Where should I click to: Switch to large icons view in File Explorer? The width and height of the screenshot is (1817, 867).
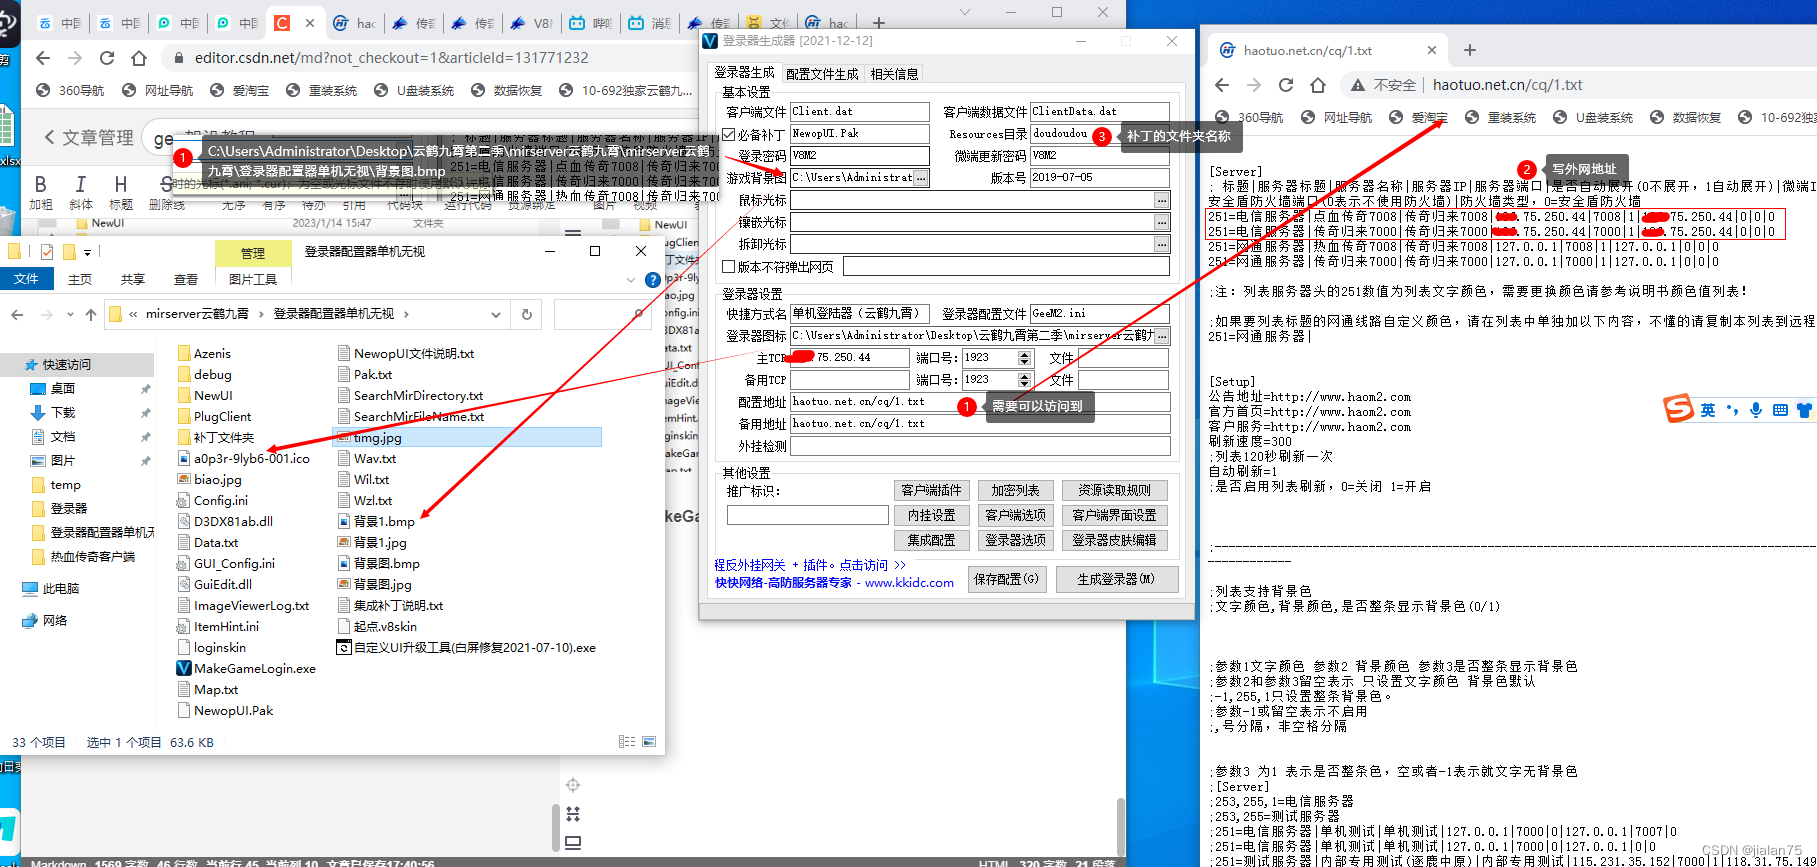[x=649, y=742]
